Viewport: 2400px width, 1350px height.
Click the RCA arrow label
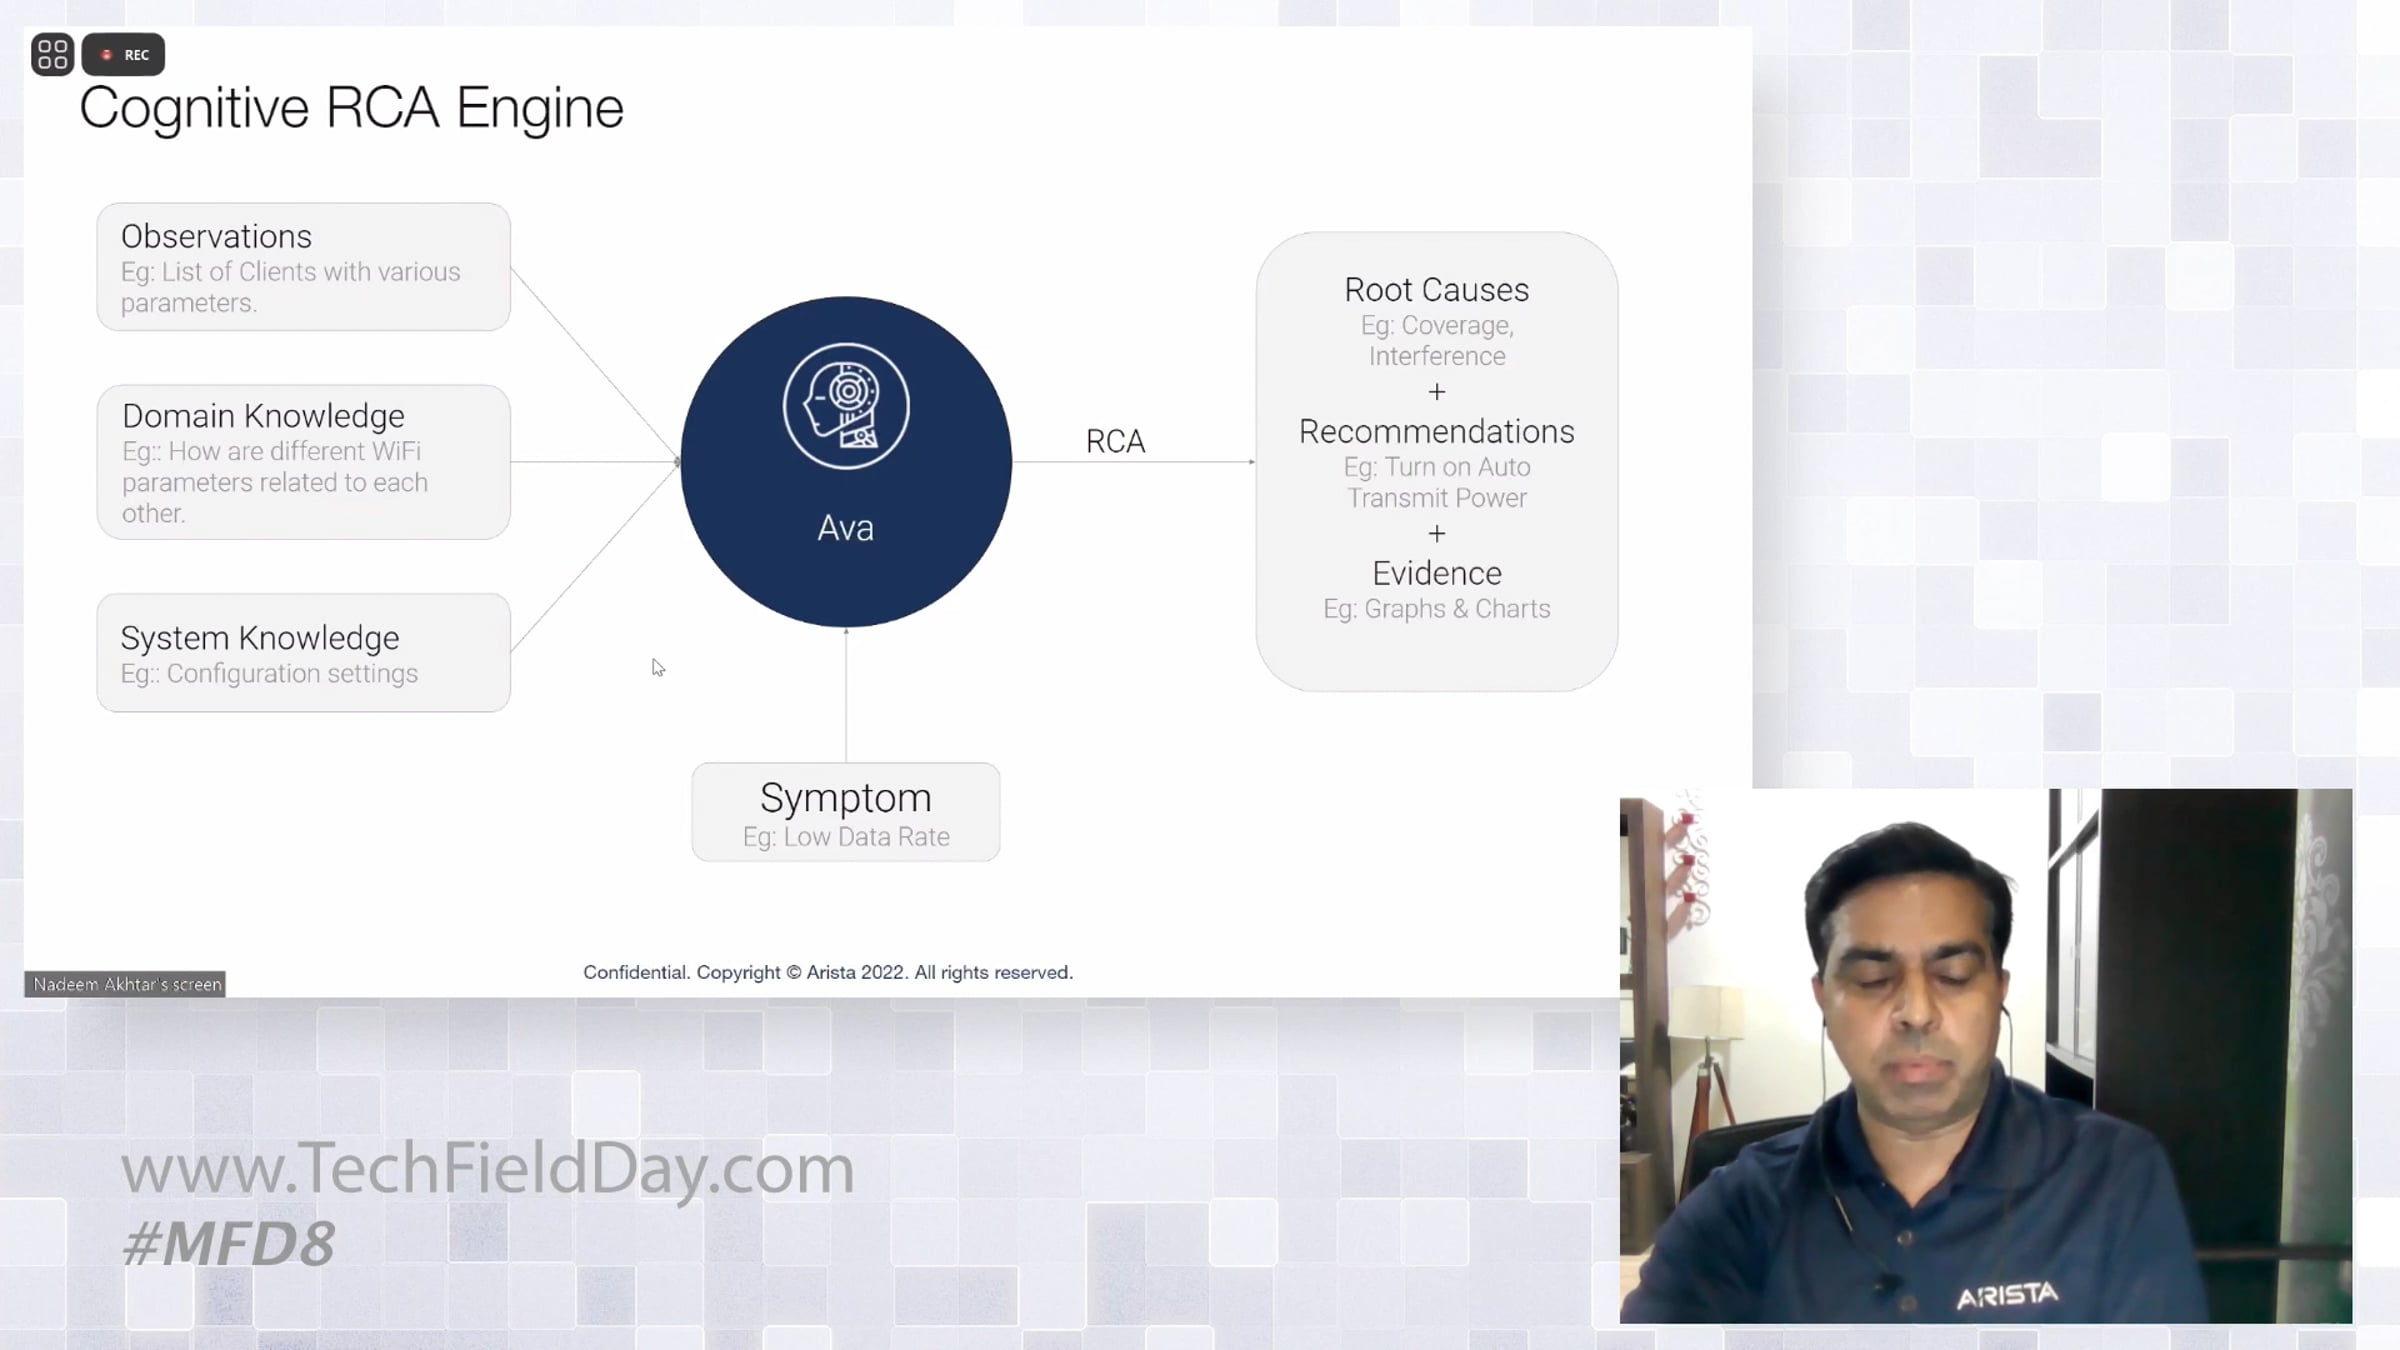(x=1115, y=441)
